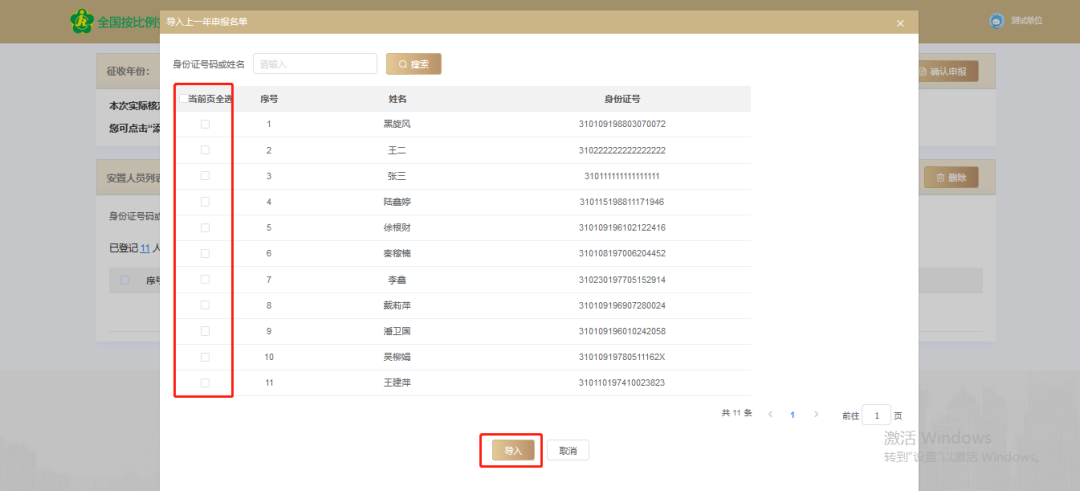Click the 删除 trash button behind dialog
Image resolution: width=1080 pixels, height=491 pixels.
[950, 178]
